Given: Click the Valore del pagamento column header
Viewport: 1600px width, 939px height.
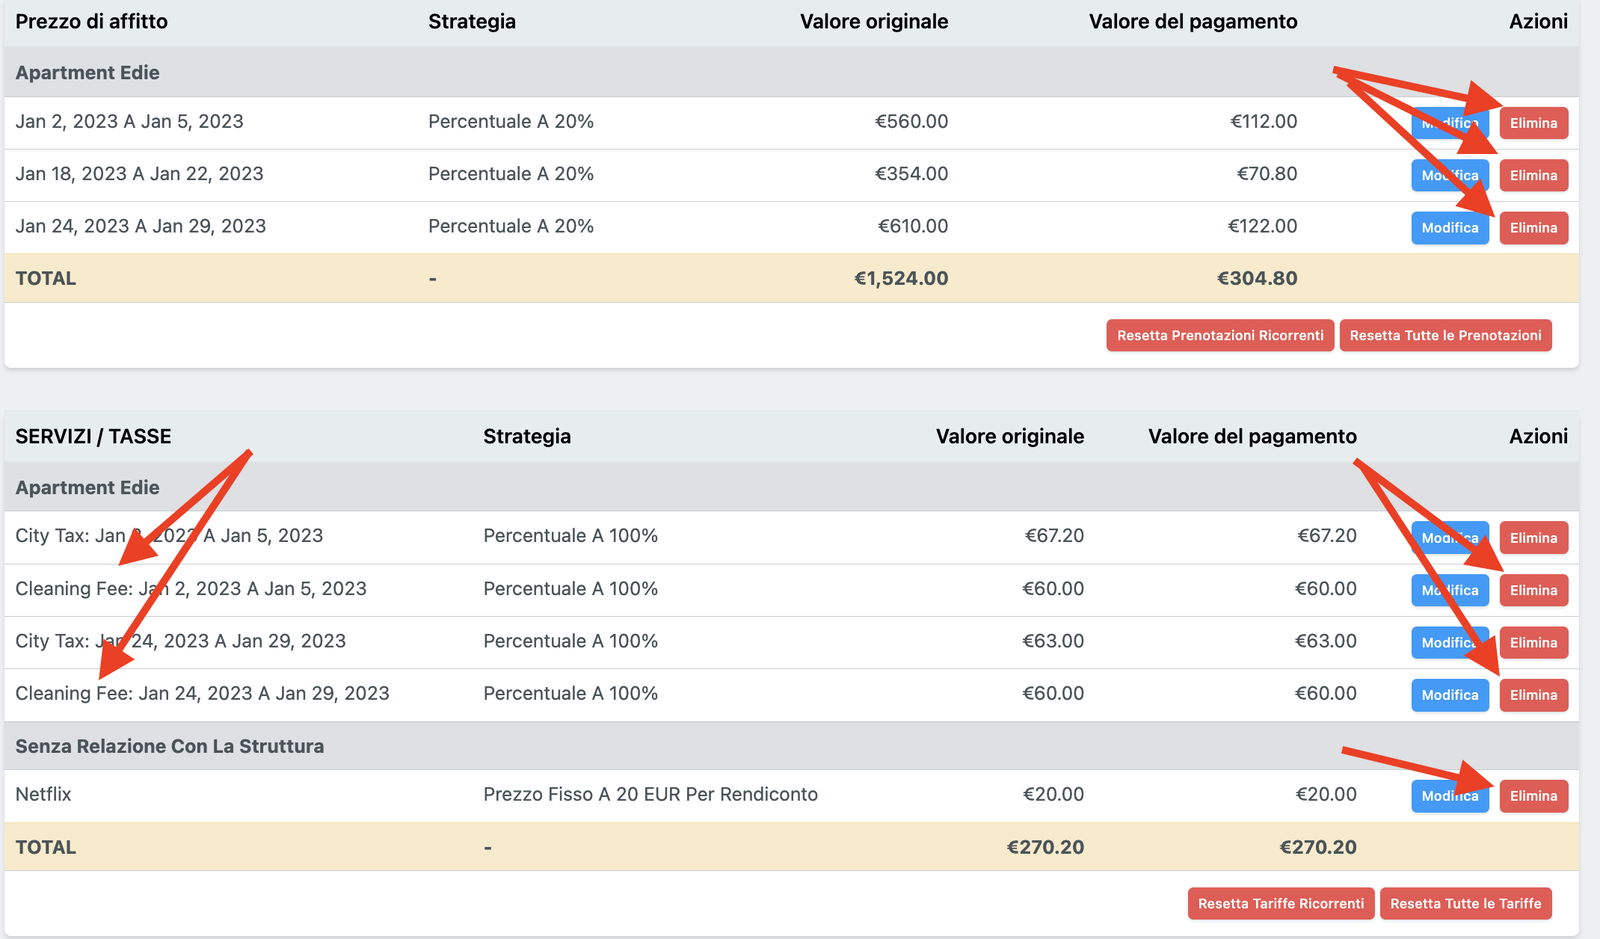Looking at the screenshot, I should click(x=1192, y=21).
